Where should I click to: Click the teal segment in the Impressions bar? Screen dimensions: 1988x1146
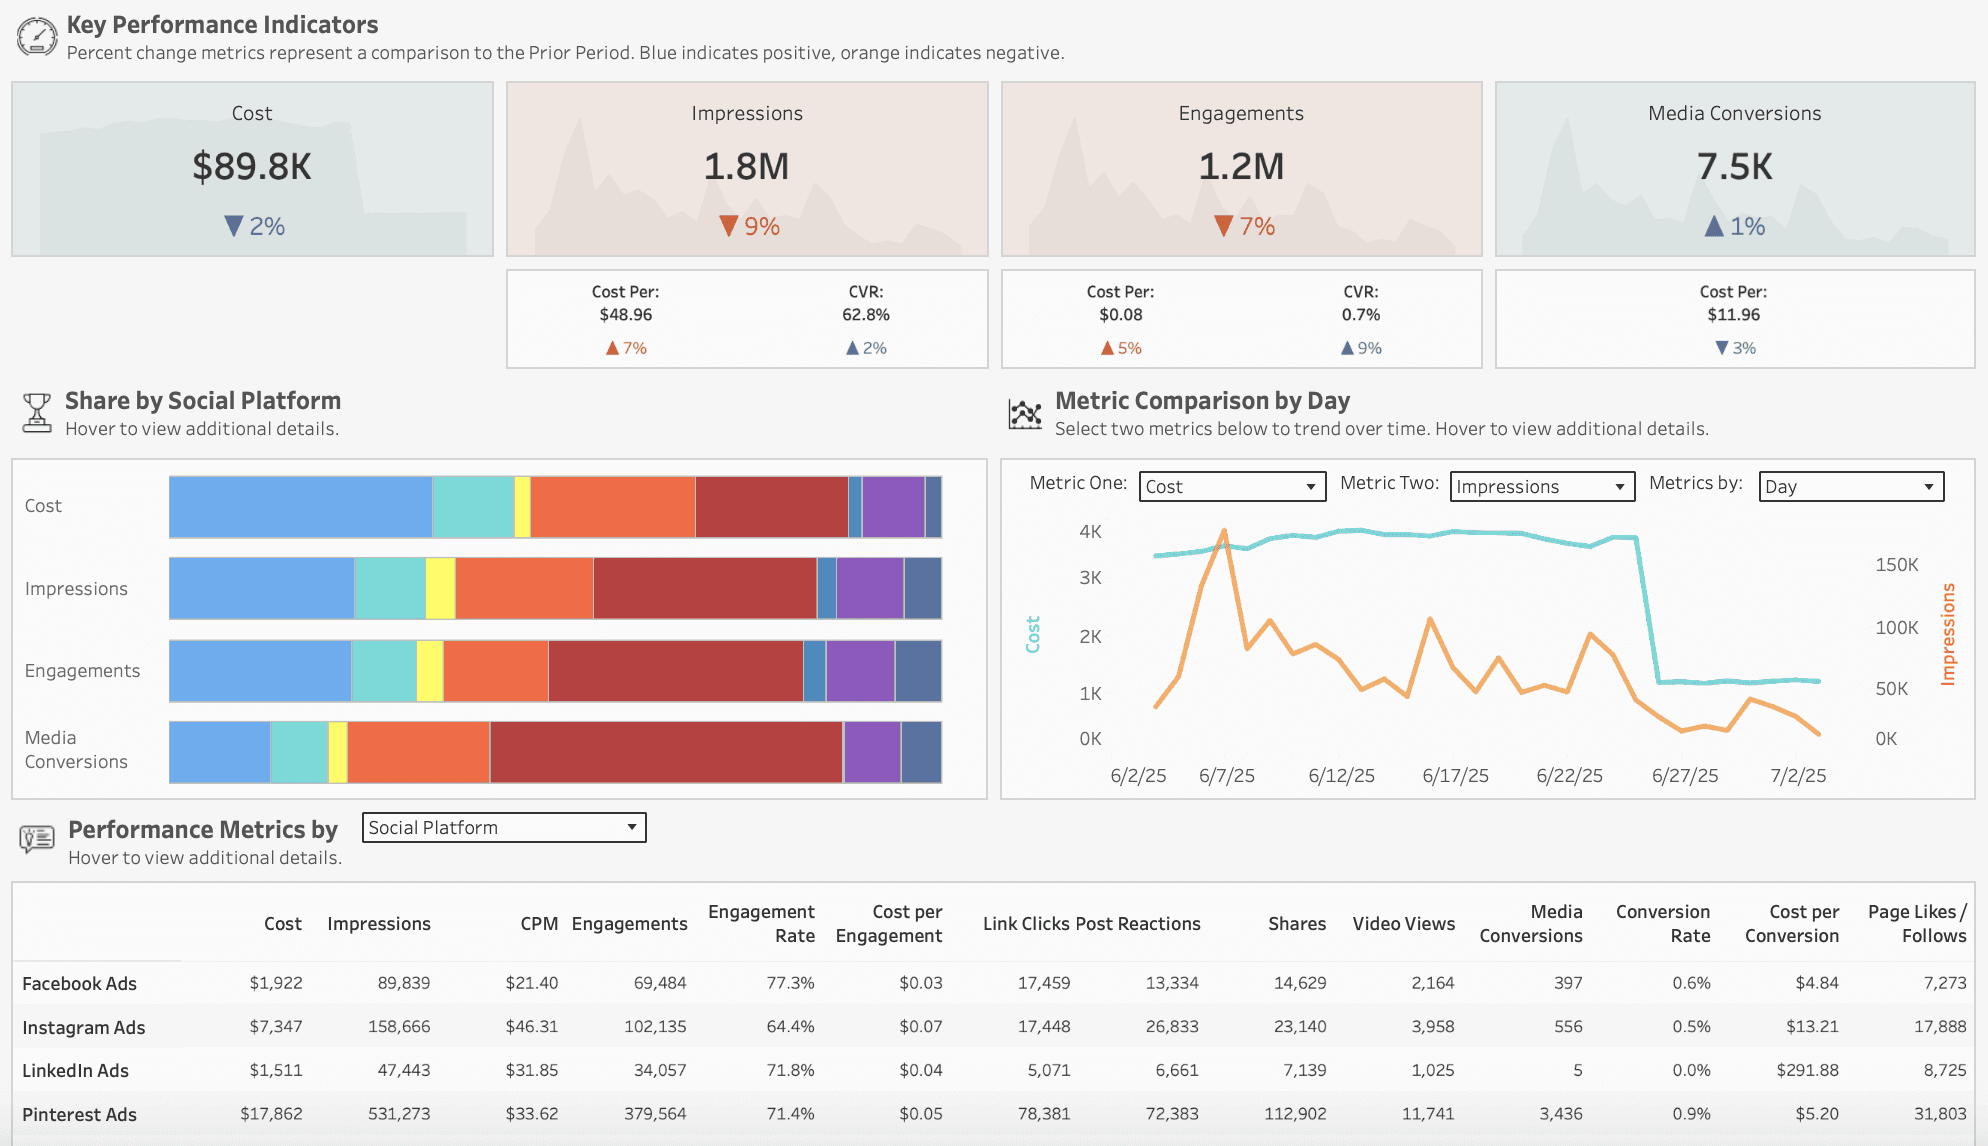[390, 589]
